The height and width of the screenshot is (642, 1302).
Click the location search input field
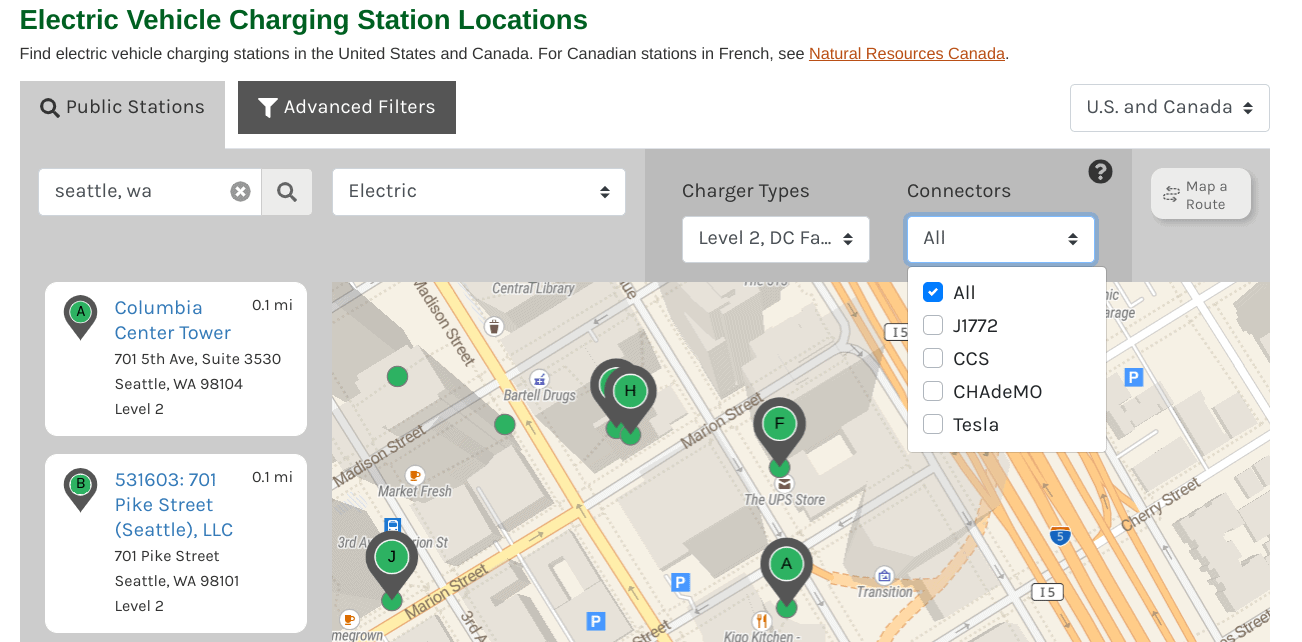pyautogui.click(x=135, y=192)
